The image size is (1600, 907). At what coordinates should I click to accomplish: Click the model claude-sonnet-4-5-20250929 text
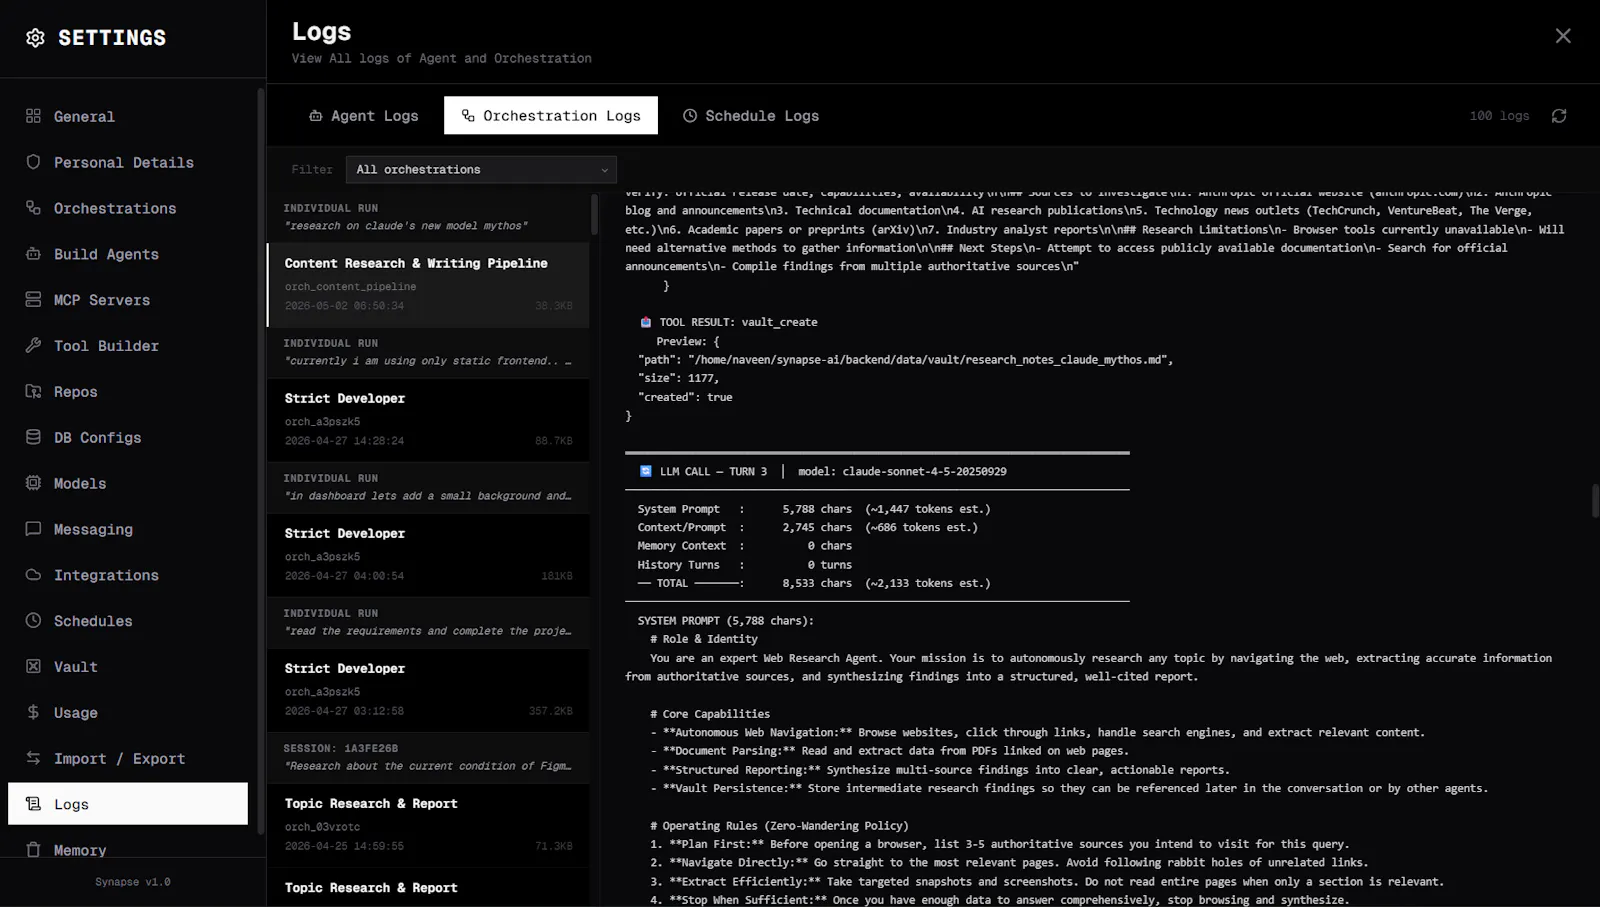pos(902,471)
